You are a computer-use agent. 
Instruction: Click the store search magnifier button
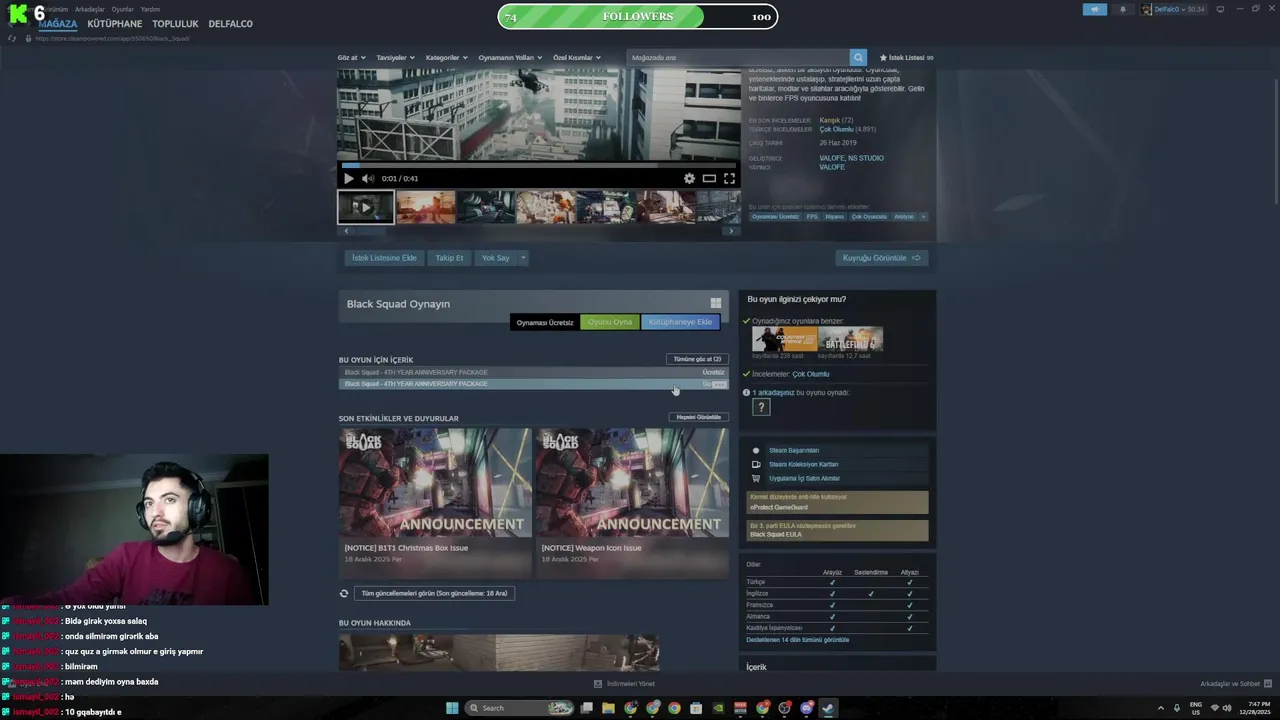click(858, 58)
